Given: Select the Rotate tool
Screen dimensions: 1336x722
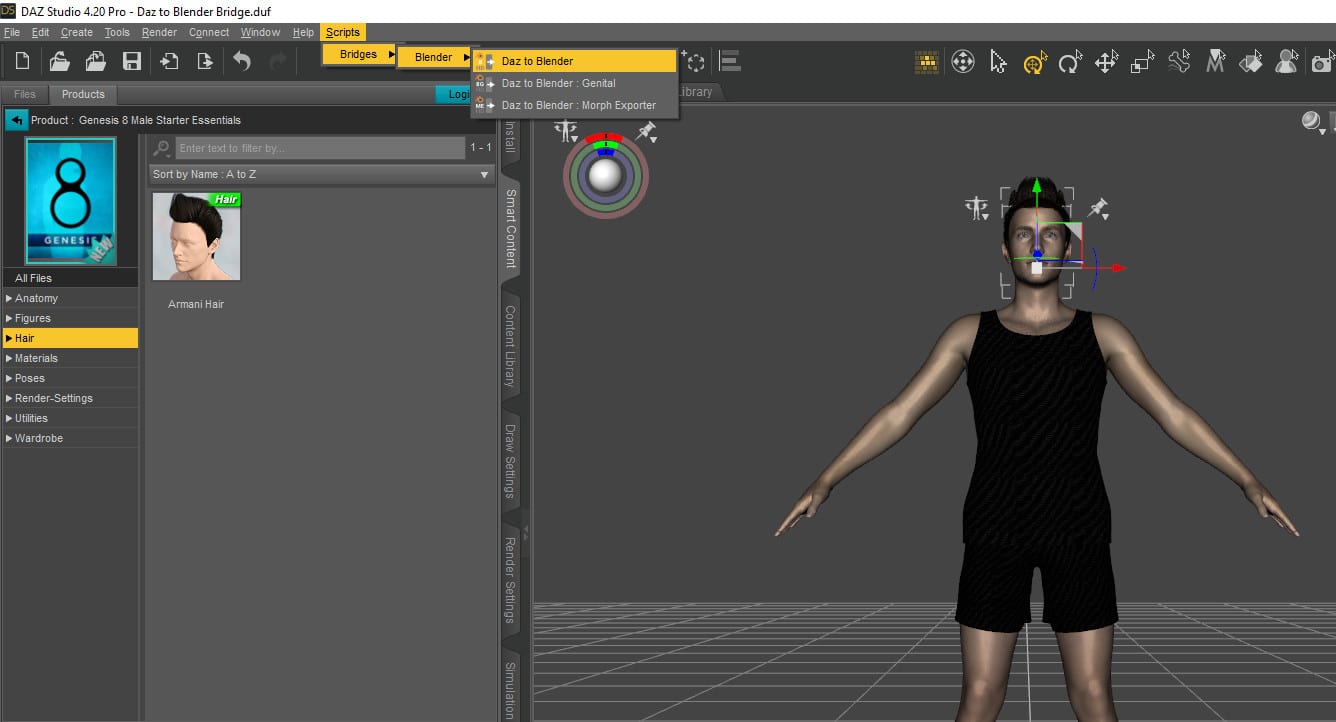Looking at the screenshot, I should pyautogui.click(x=1070, y=63).
